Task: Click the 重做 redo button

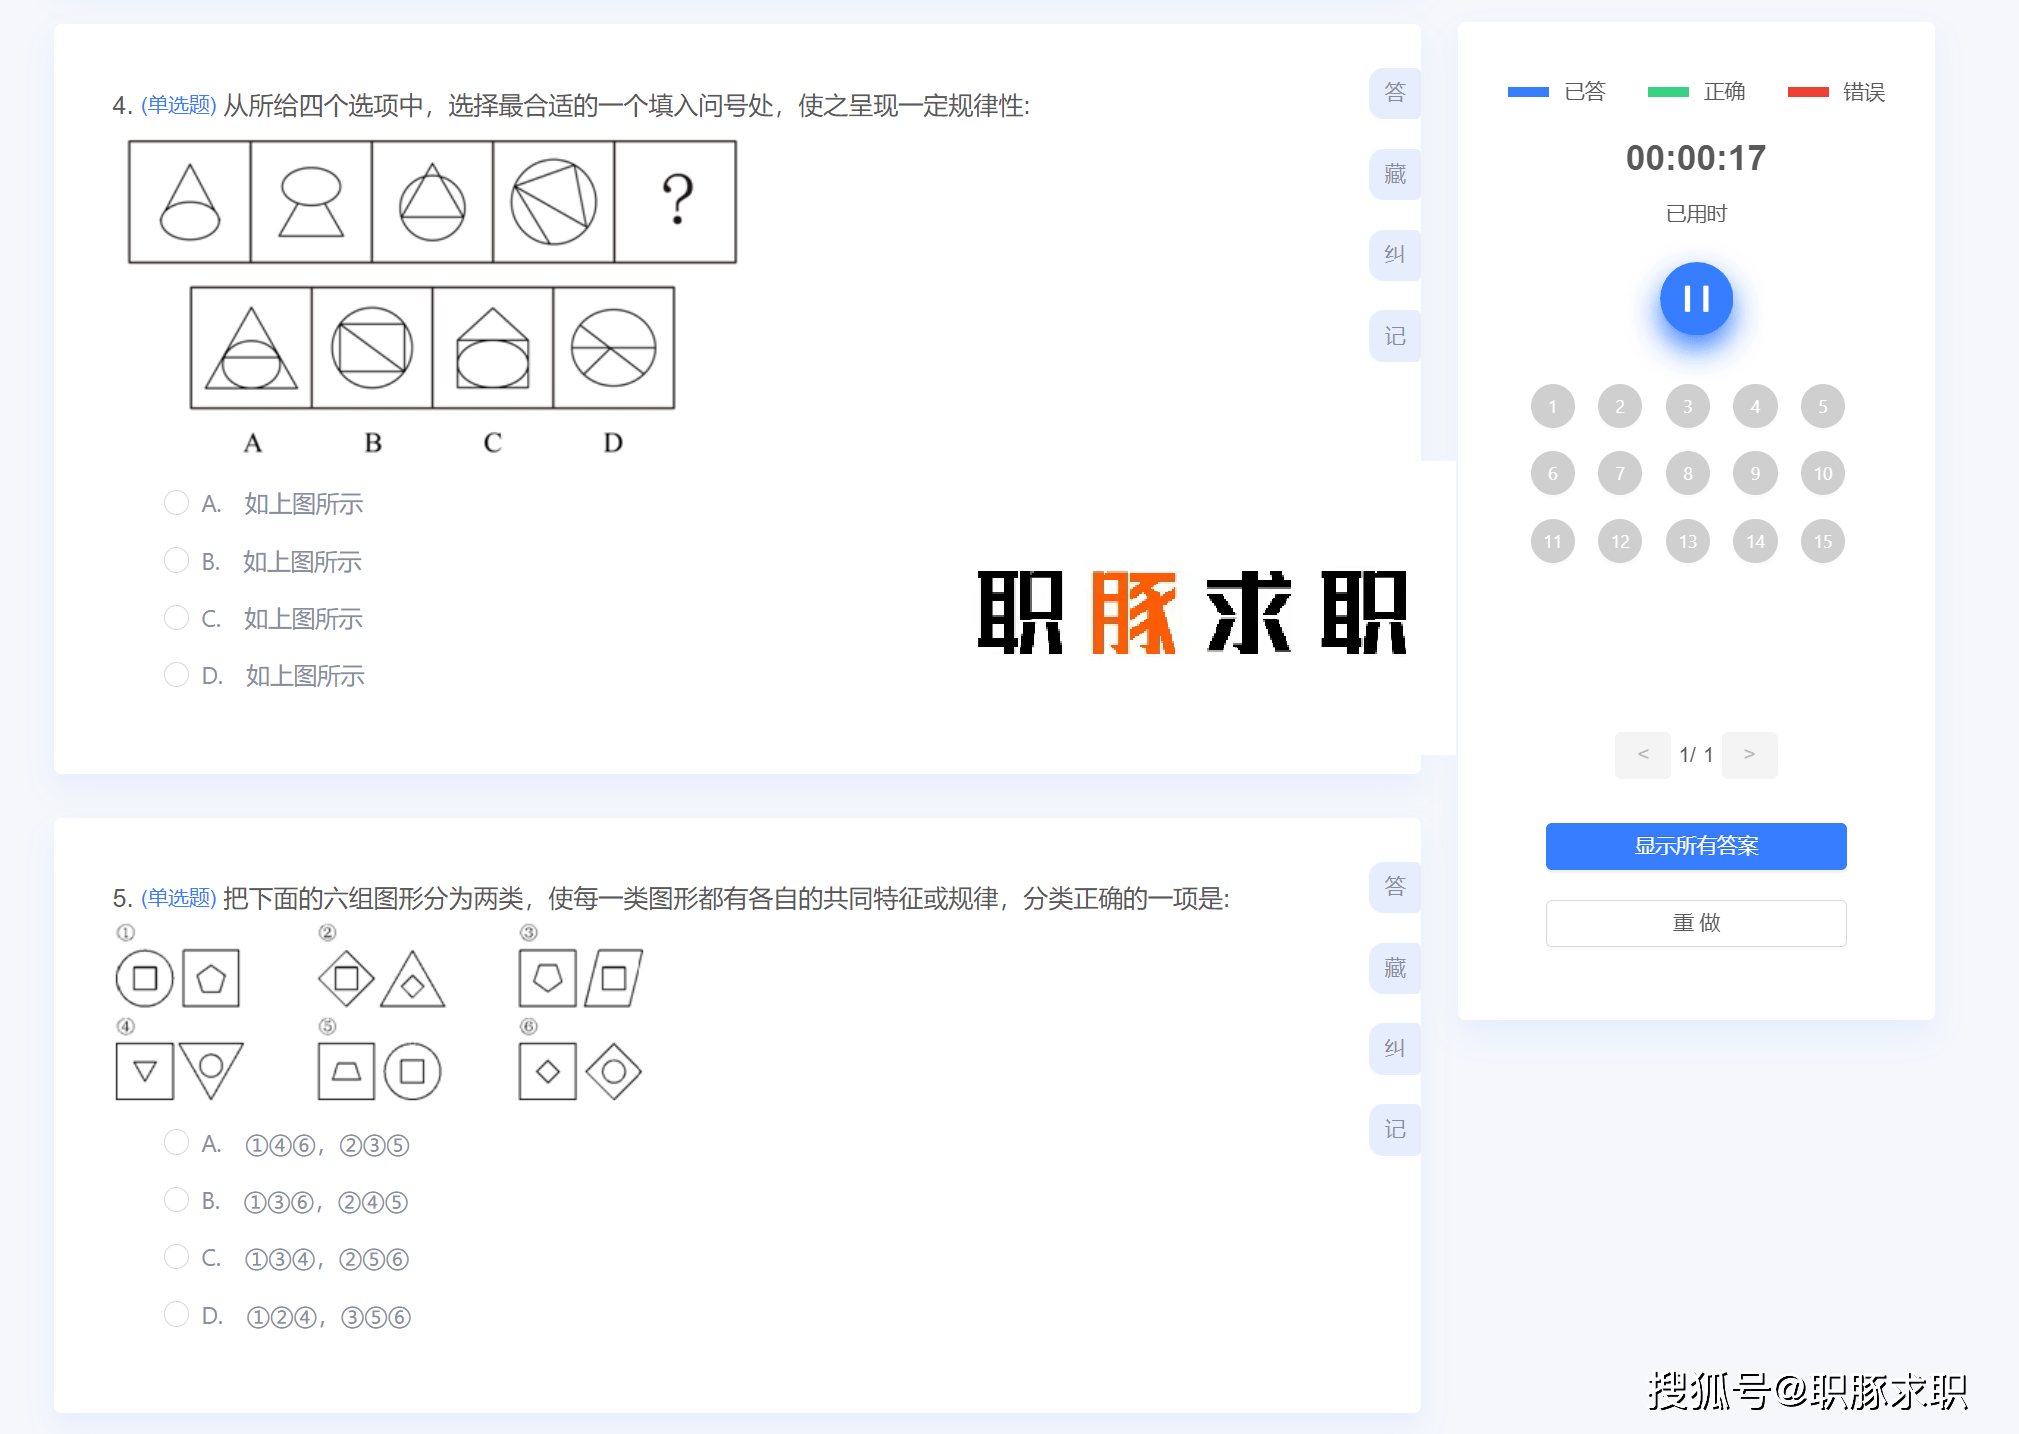Action: [x=1695, y=922]
